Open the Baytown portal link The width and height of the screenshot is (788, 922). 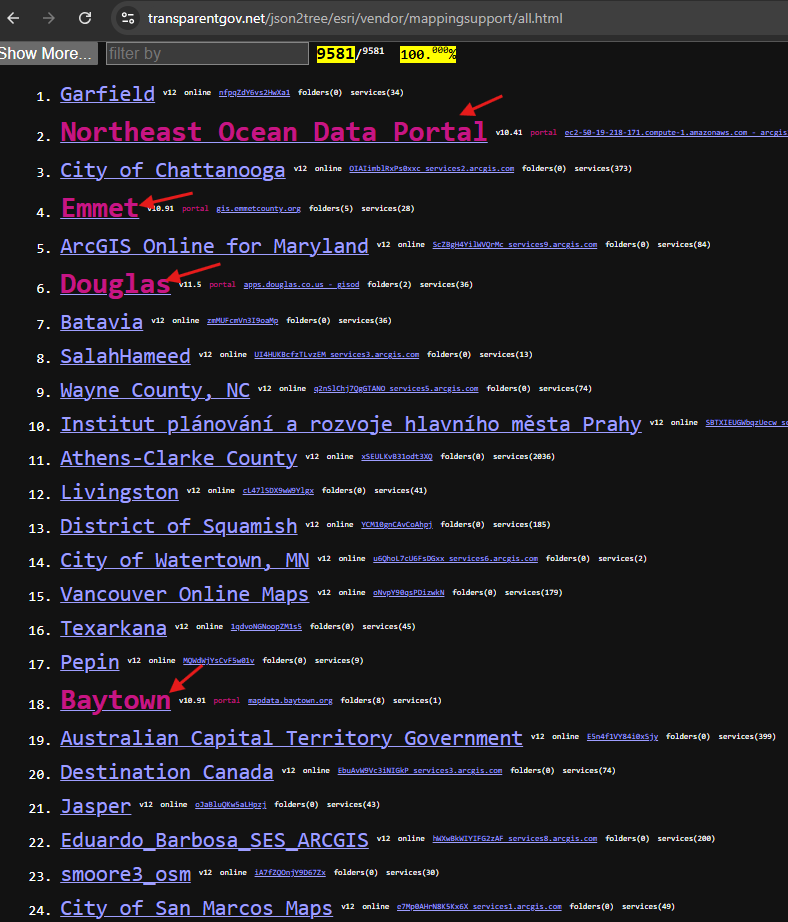pyautogui.click(x=116, y=700)
